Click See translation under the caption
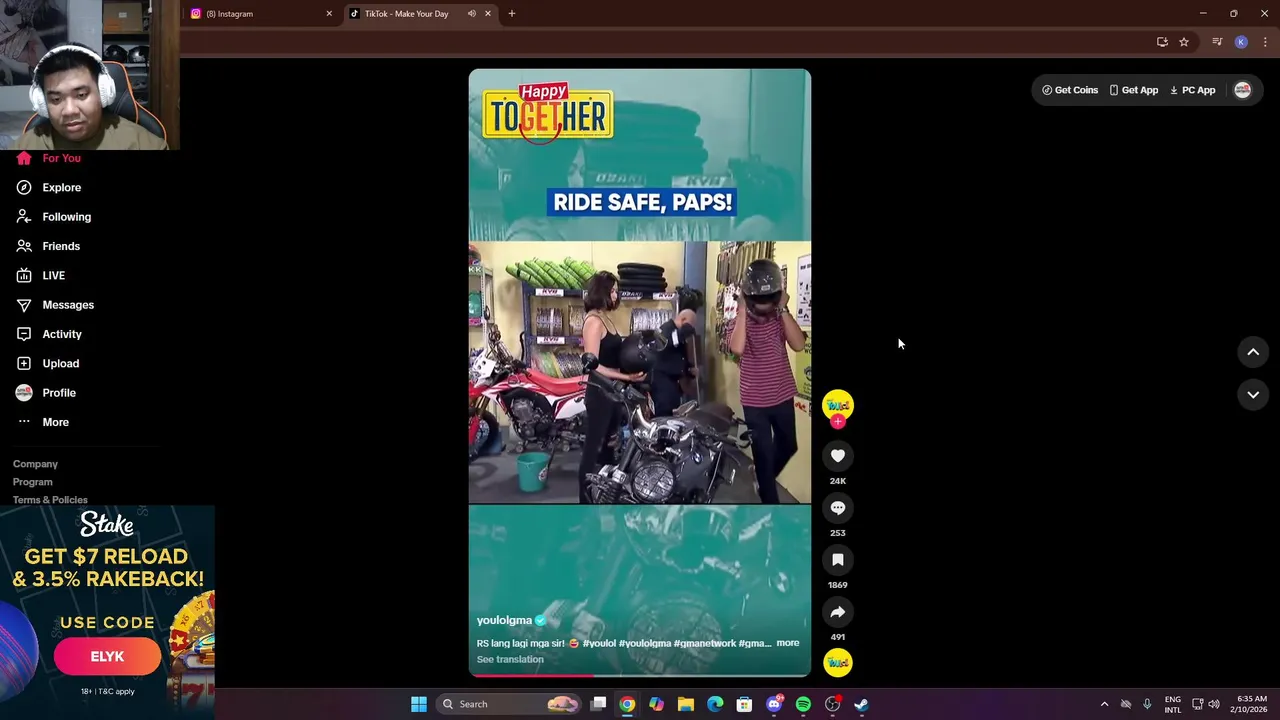Viewport: 1280px width, 720px height. [x=510, y=659]
